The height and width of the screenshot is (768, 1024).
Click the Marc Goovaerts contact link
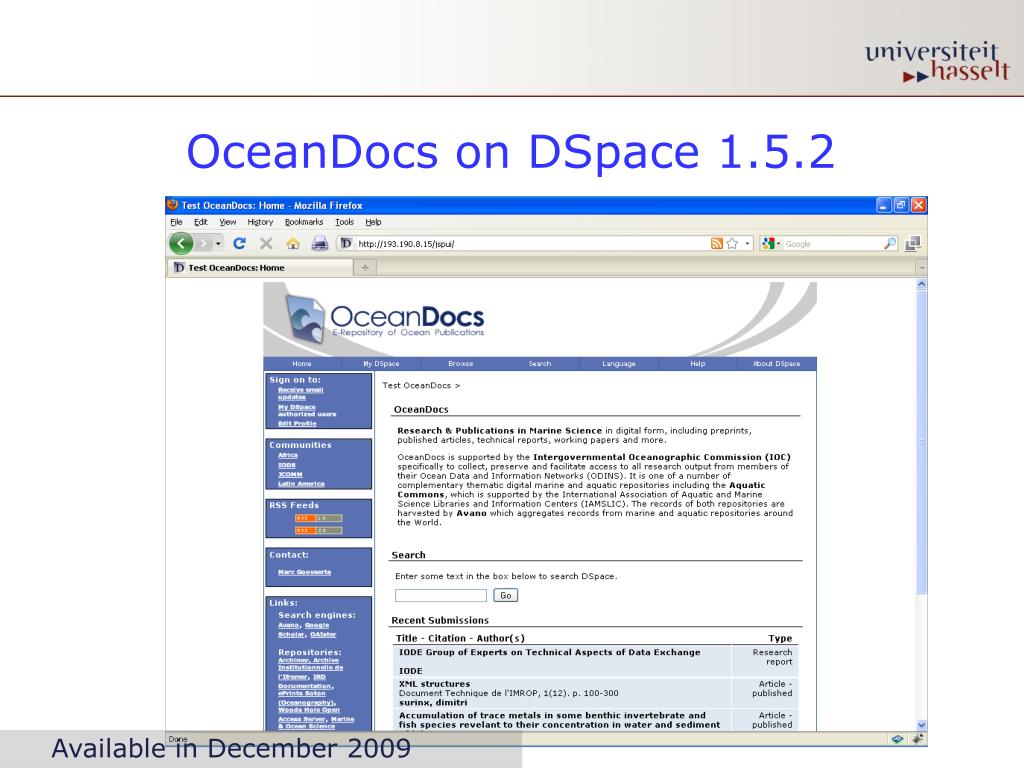[x=304, y=572]
